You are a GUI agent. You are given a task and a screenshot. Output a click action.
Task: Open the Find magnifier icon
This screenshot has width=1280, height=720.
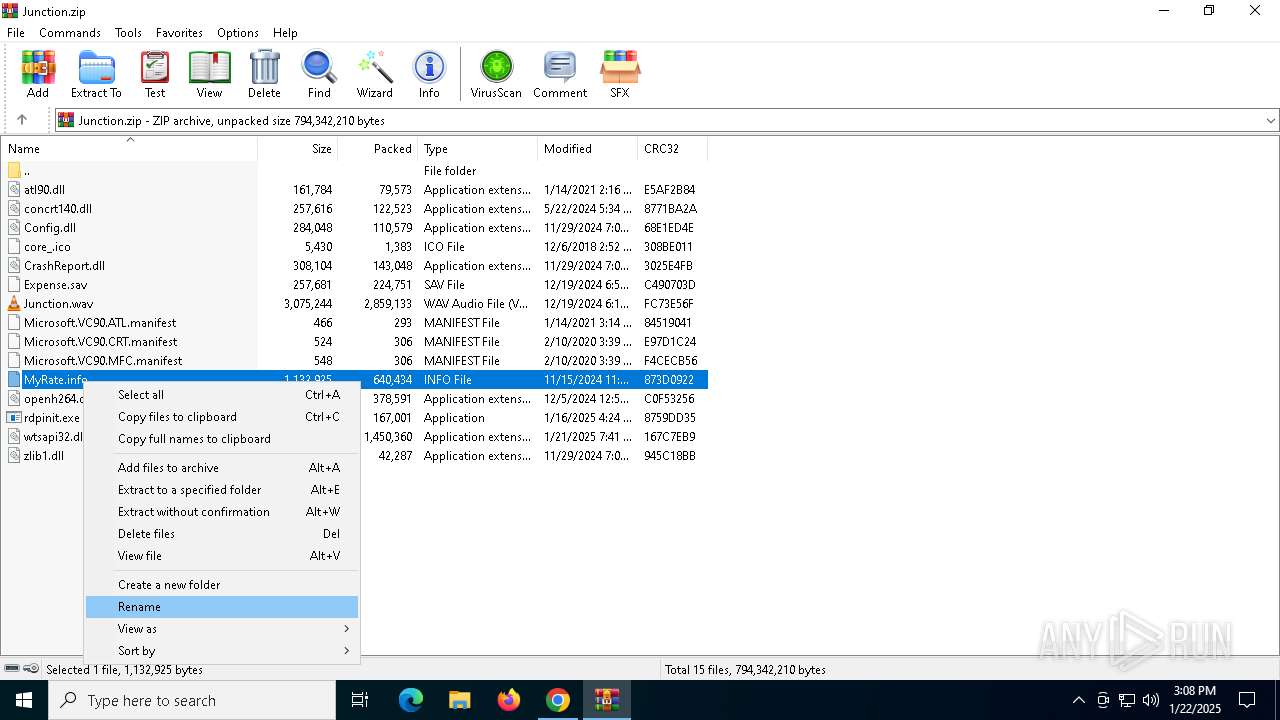tap(319, 75)
